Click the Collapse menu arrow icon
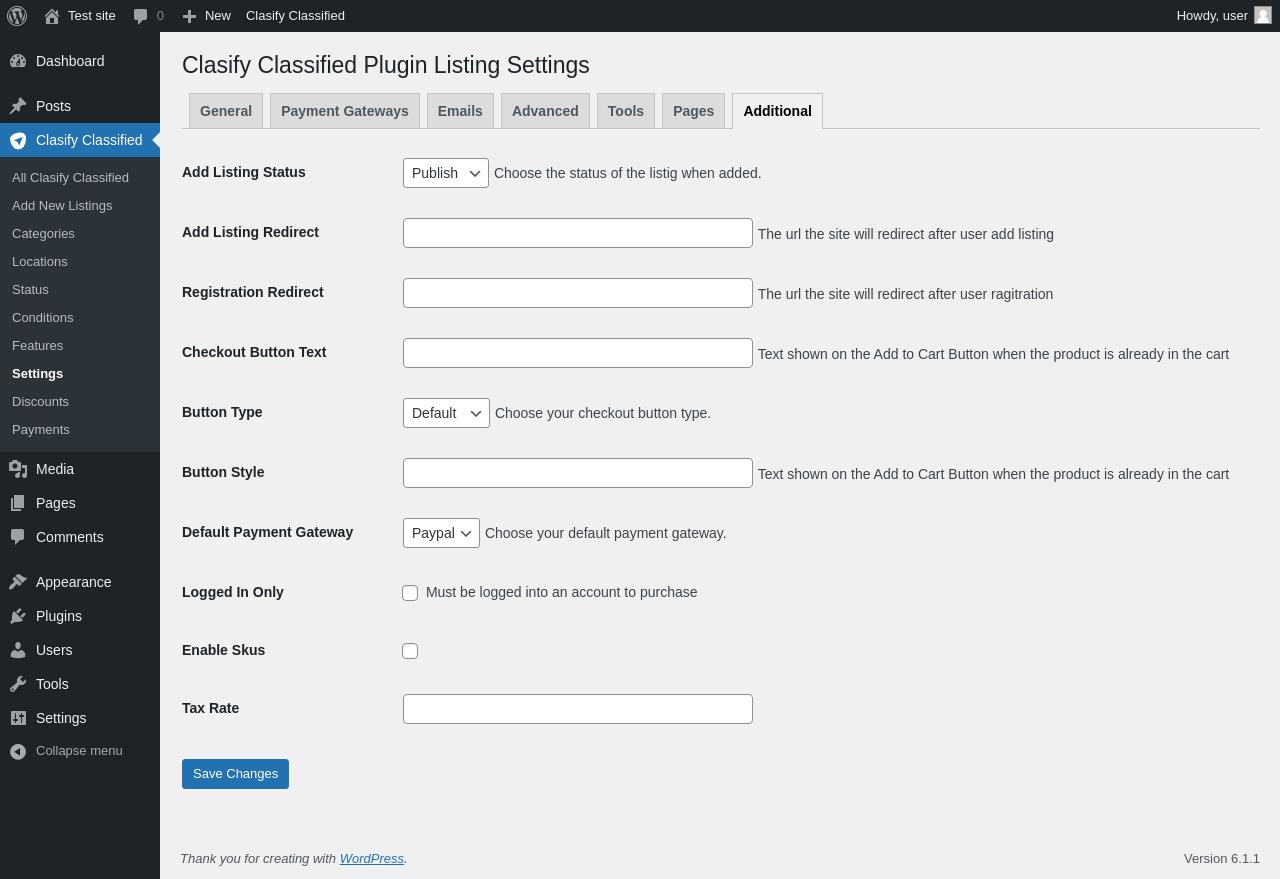1280x879 pixels. [x=18, y=751]
